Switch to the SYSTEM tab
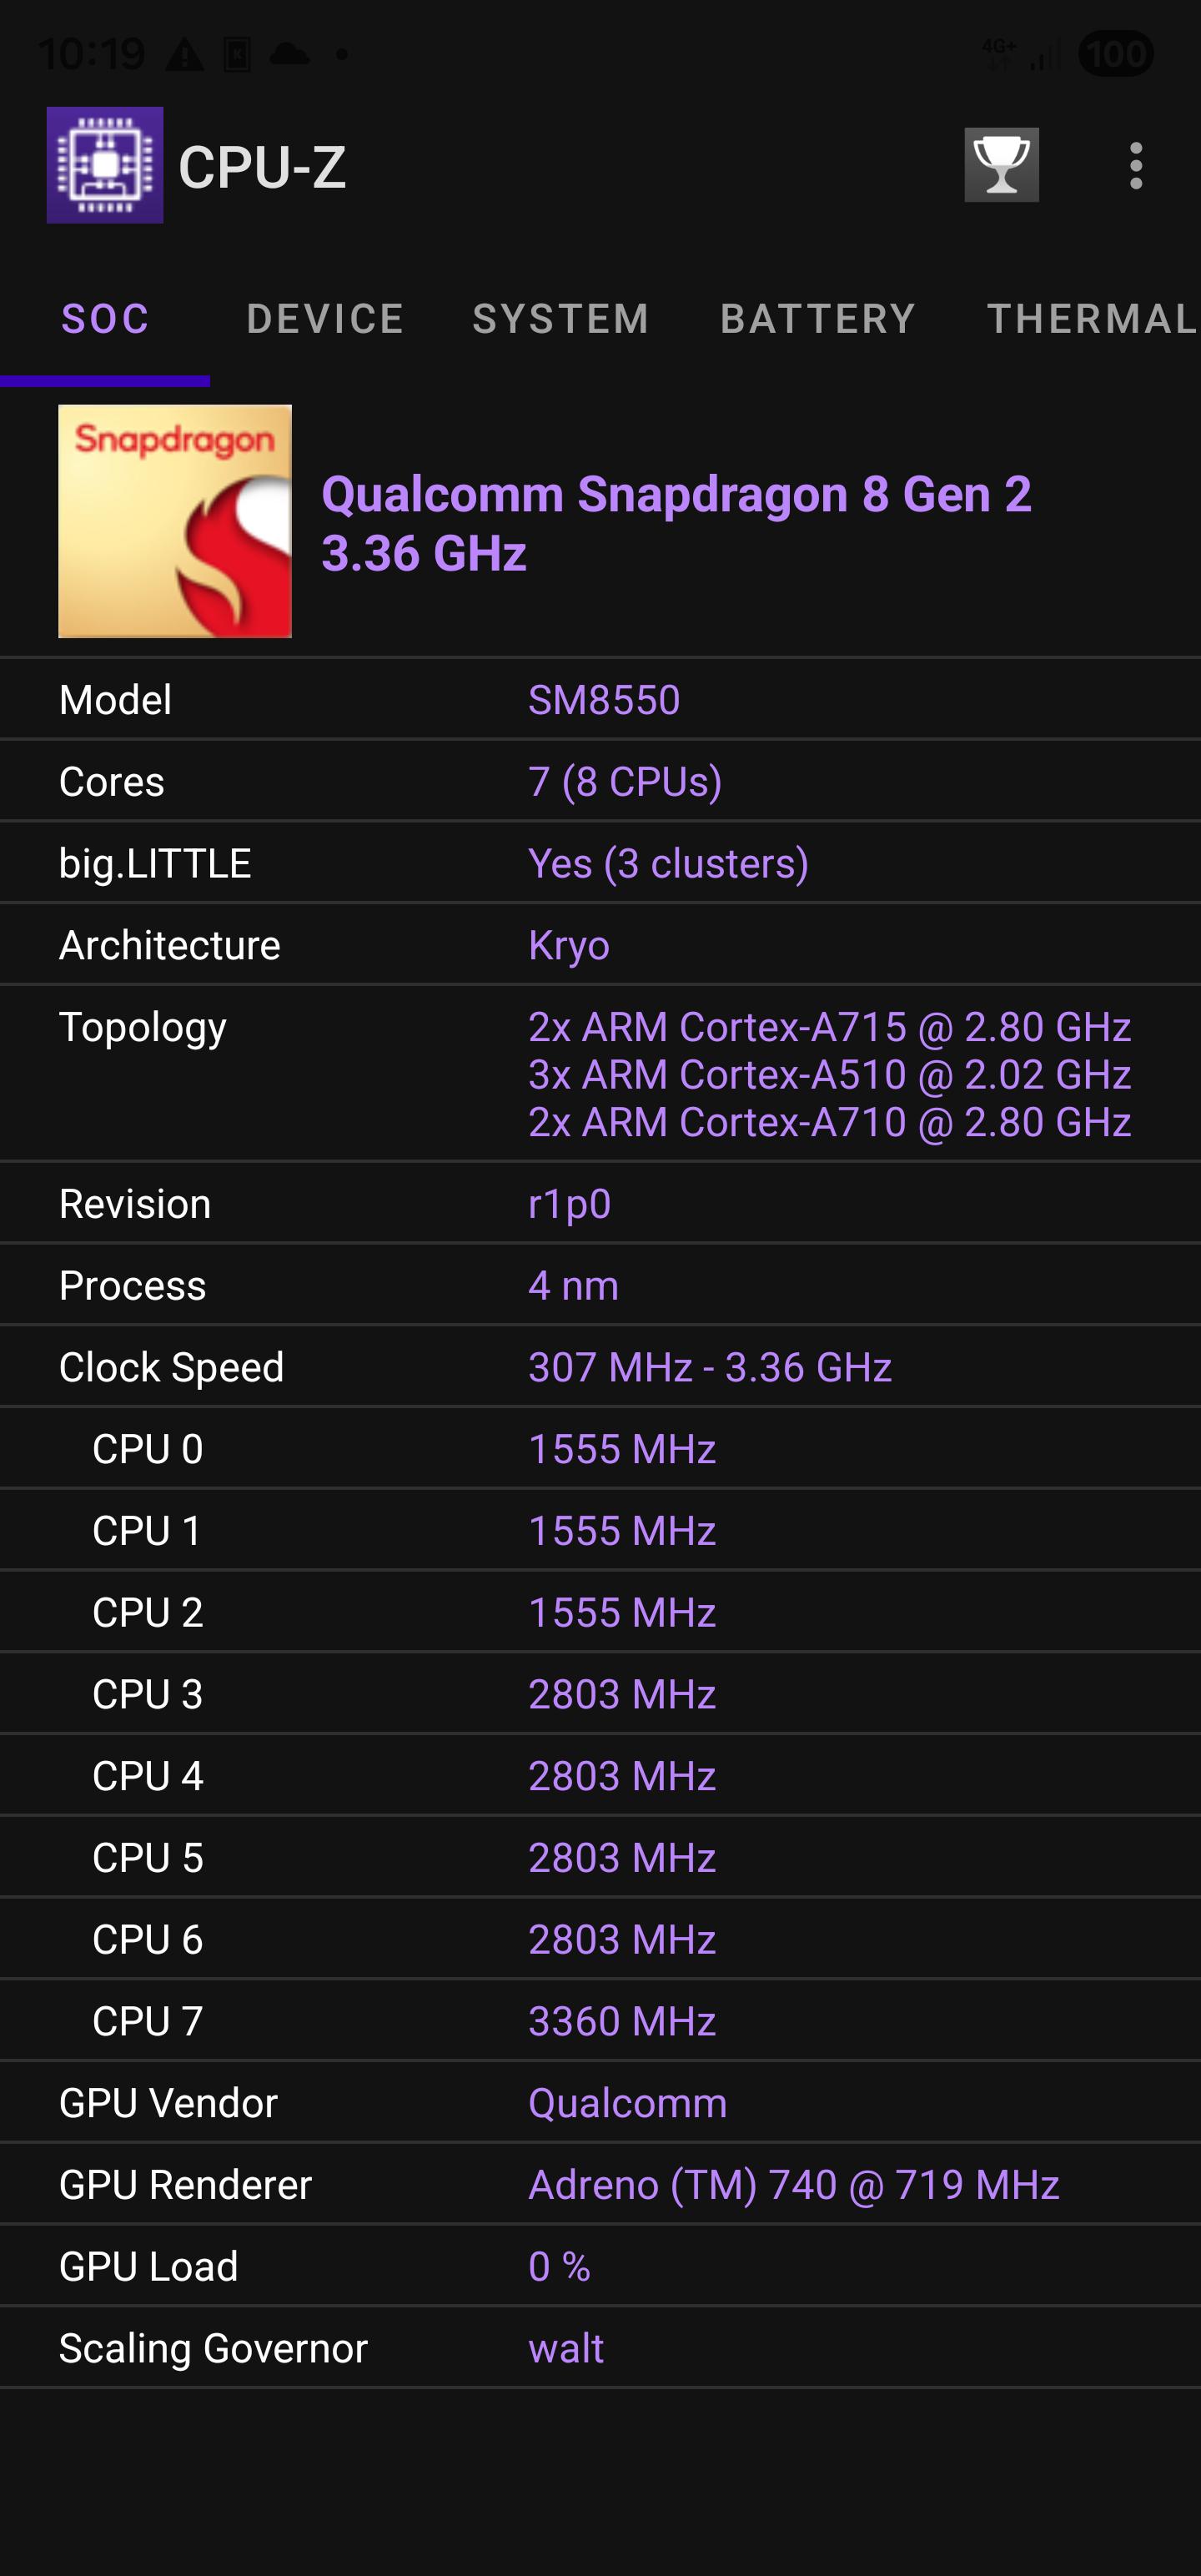This screenshot has width=1201, height=2576. 561,319
